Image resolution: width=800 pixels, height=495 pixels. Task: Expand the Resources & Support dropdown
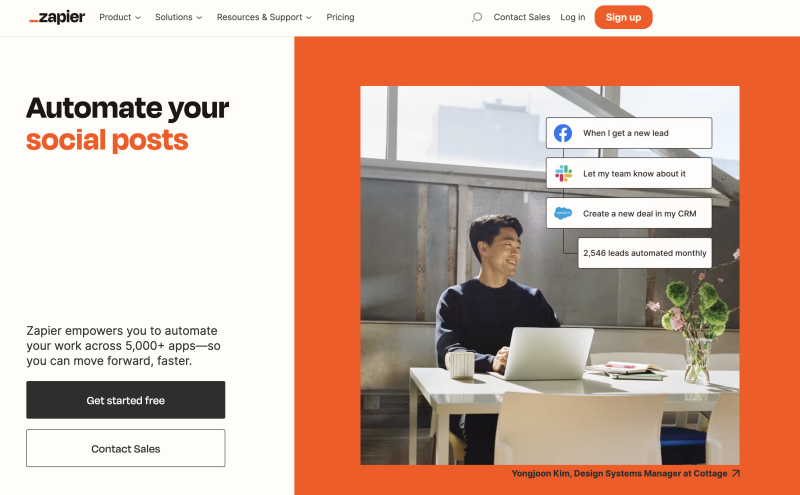pos(264,17)
